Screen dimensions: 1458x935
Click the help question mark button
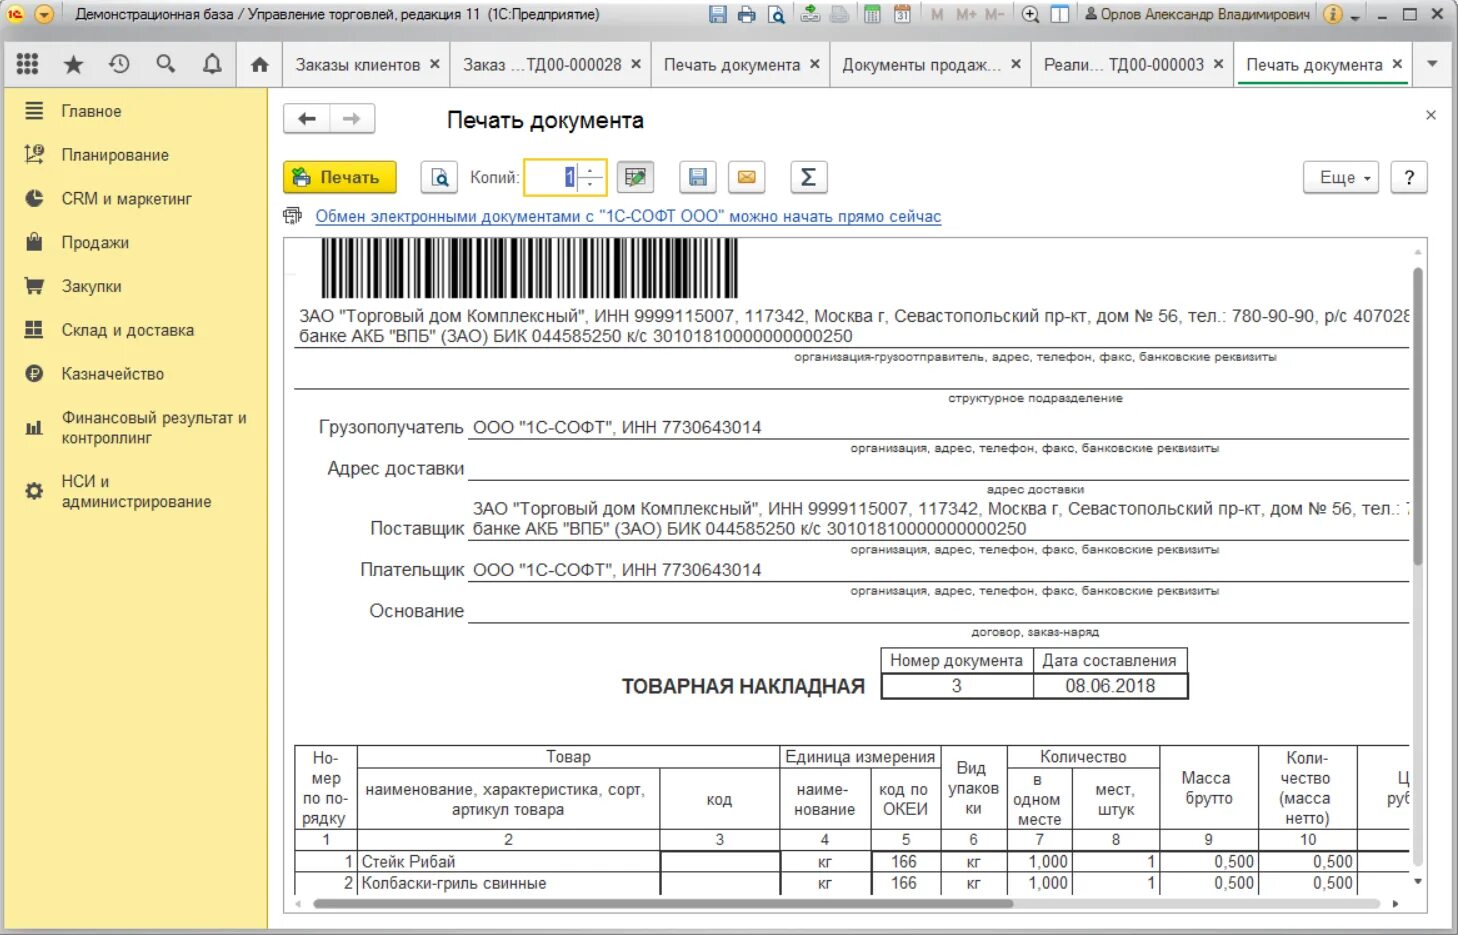[1409, 177]
